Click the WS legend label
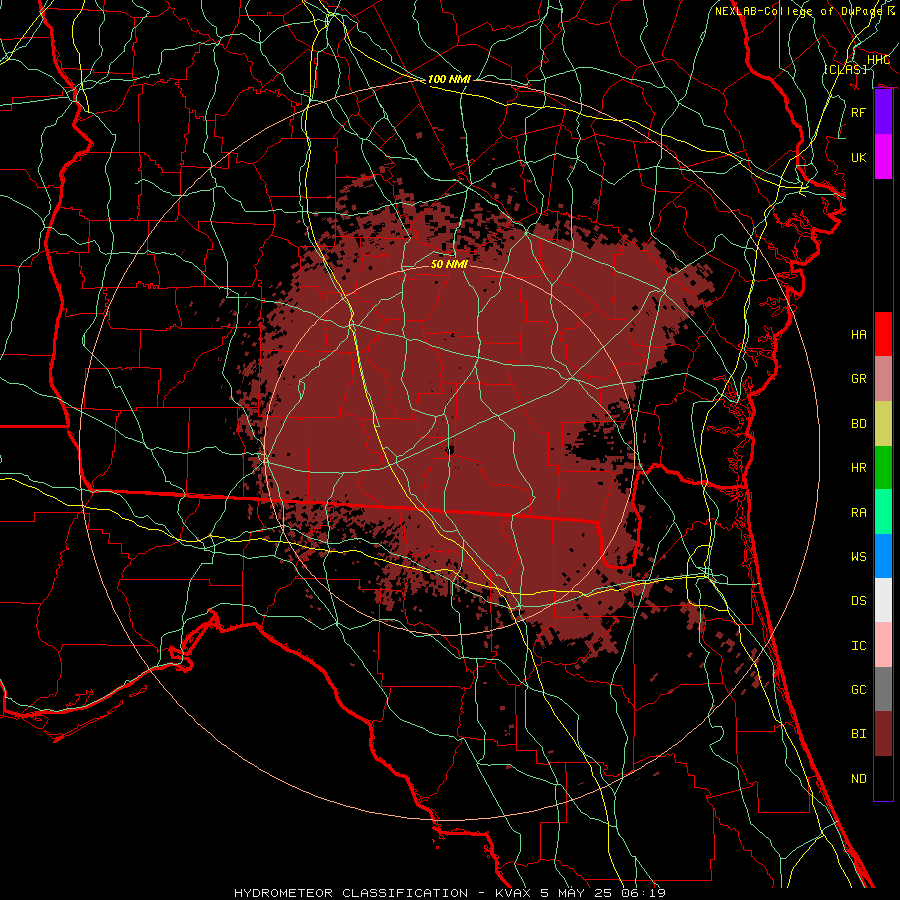 [859, 557]
